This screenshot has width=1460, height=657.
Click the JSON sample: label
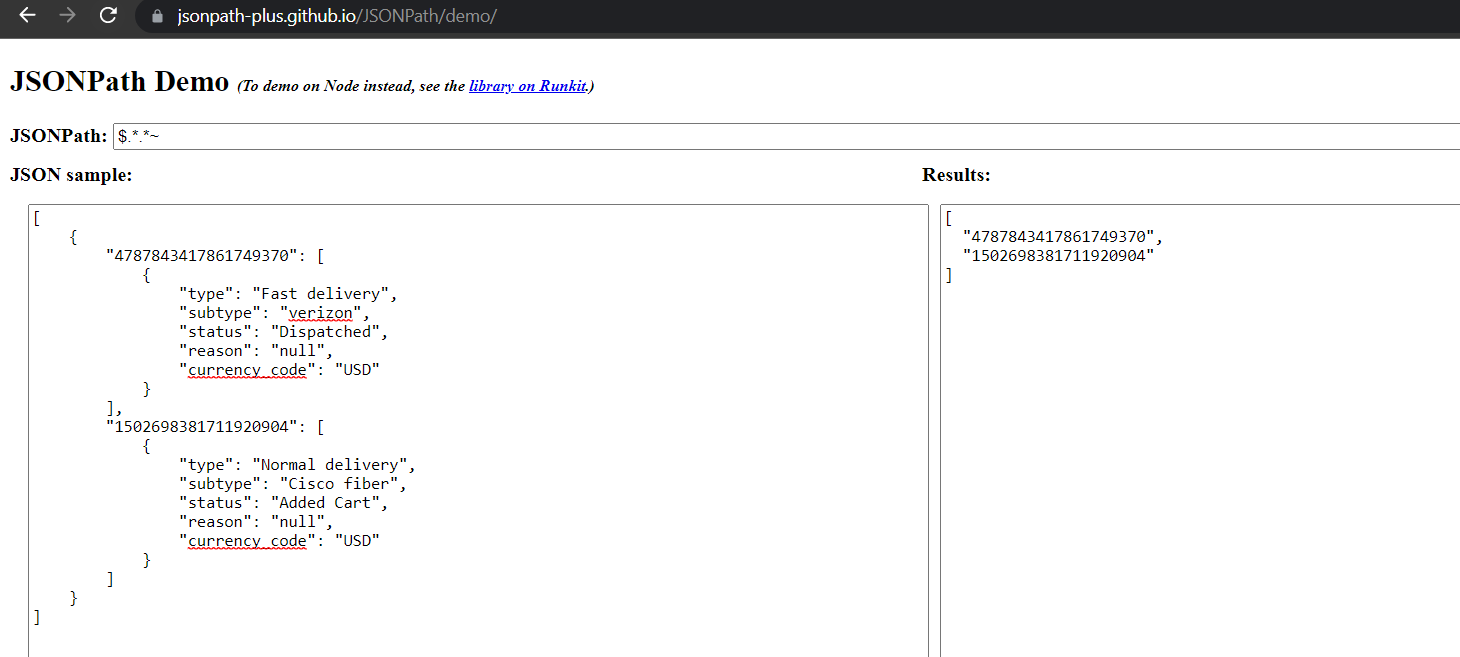71,175
